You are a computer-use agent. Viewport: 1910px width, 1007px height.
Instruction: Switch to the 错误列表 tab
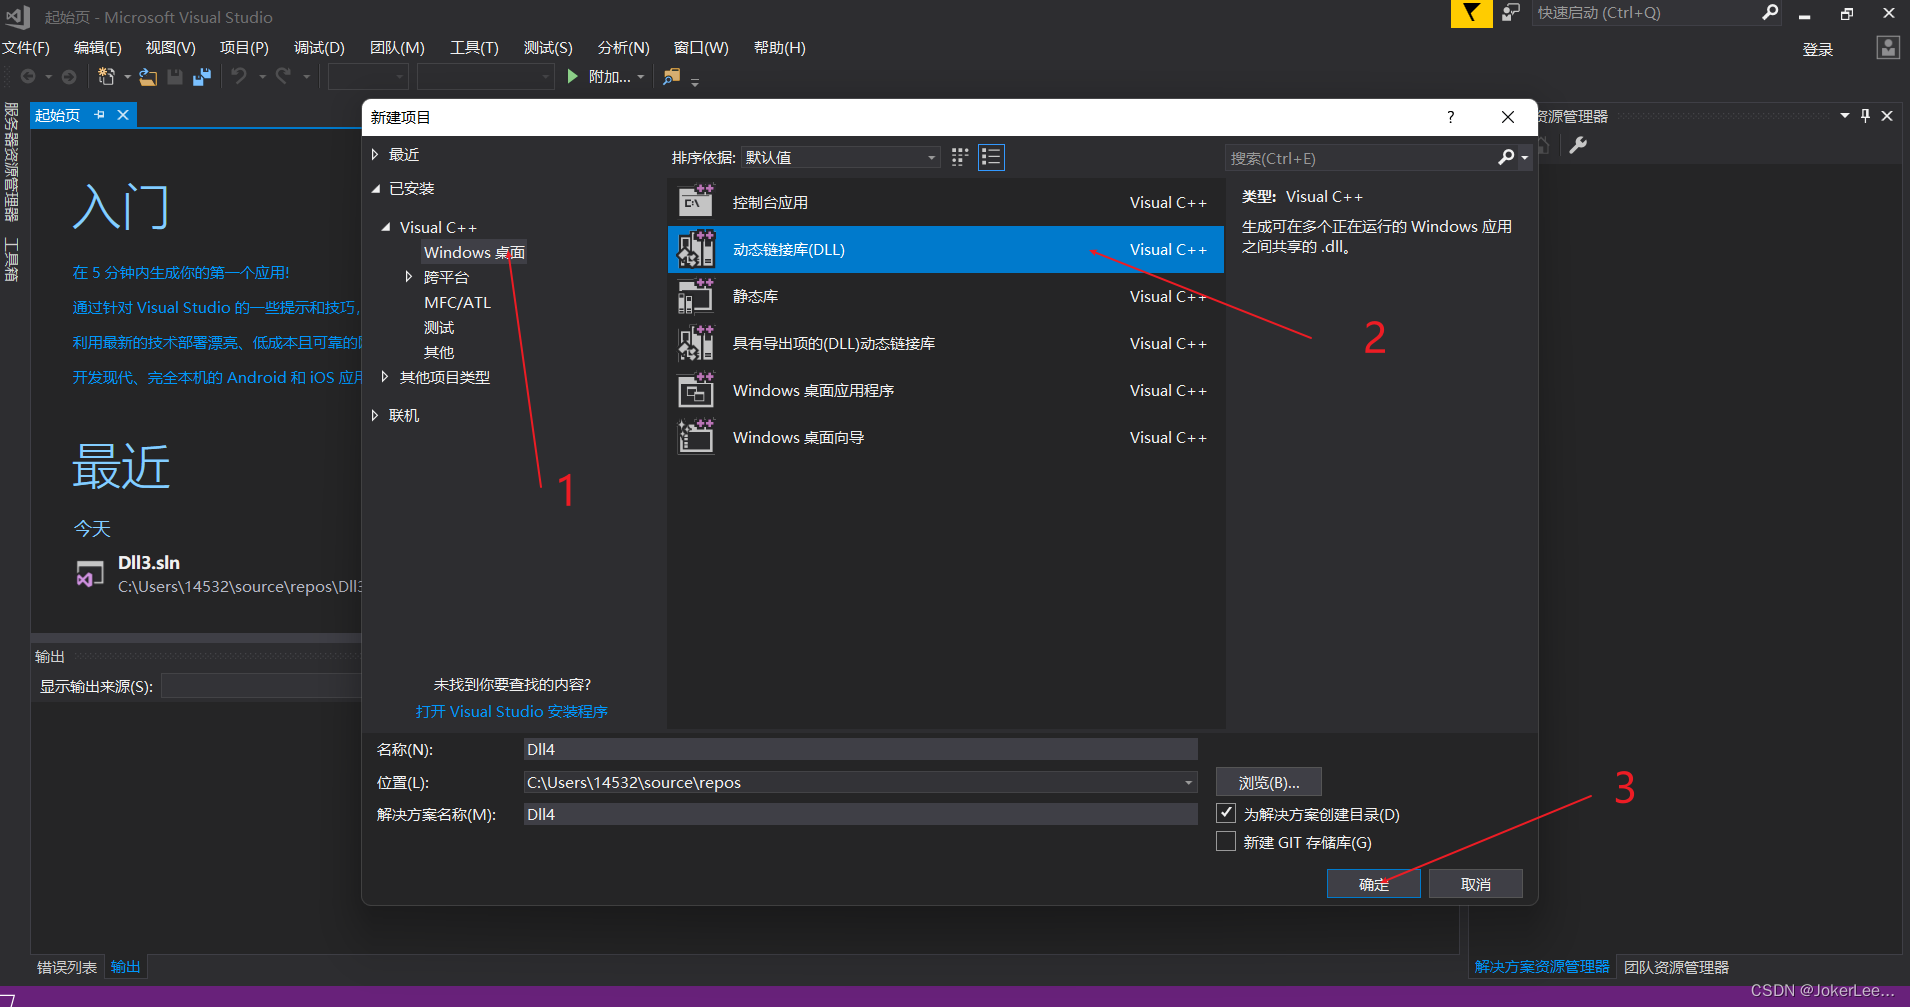[67, 967]
